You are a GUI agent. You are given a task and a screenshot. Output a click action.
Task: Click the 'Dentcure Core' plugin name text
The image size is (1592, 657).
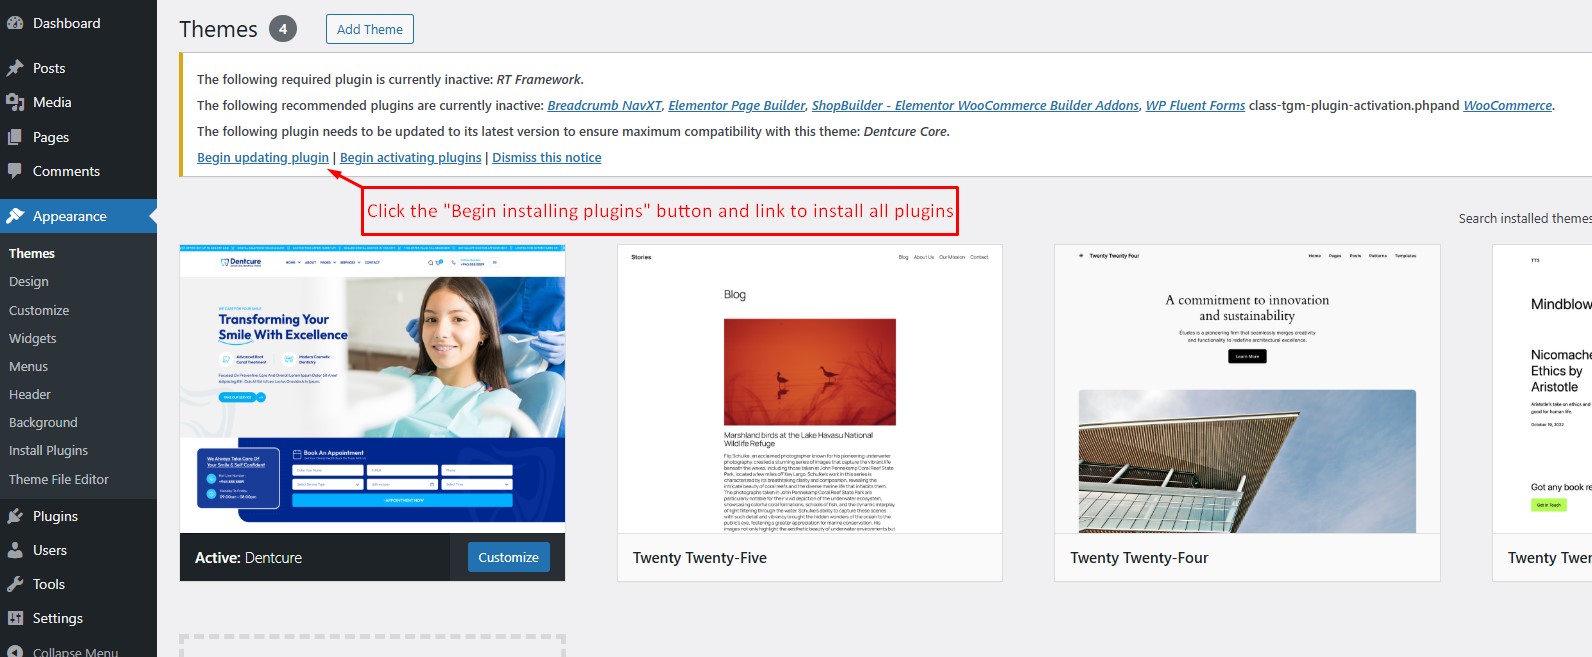tap(905, 131)
